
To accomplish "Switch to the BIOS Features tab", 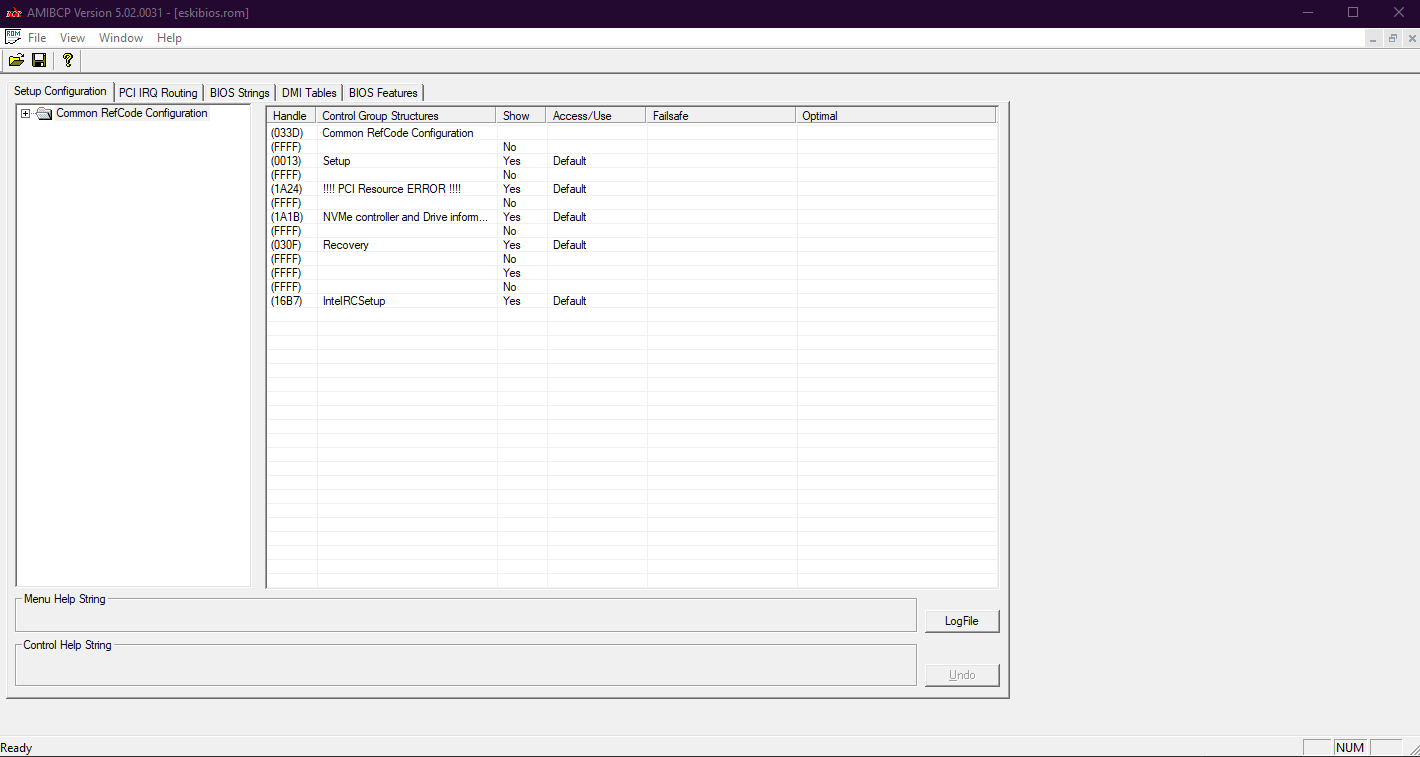I will coord(383,93).
